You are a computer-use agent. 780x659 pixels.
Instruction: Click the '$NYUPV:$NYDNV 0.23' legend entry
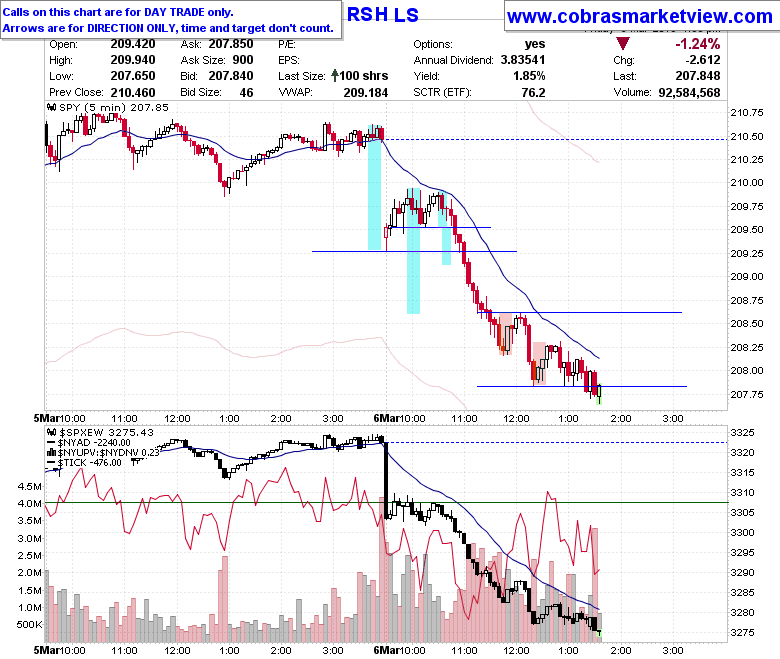tap(109, 453)
